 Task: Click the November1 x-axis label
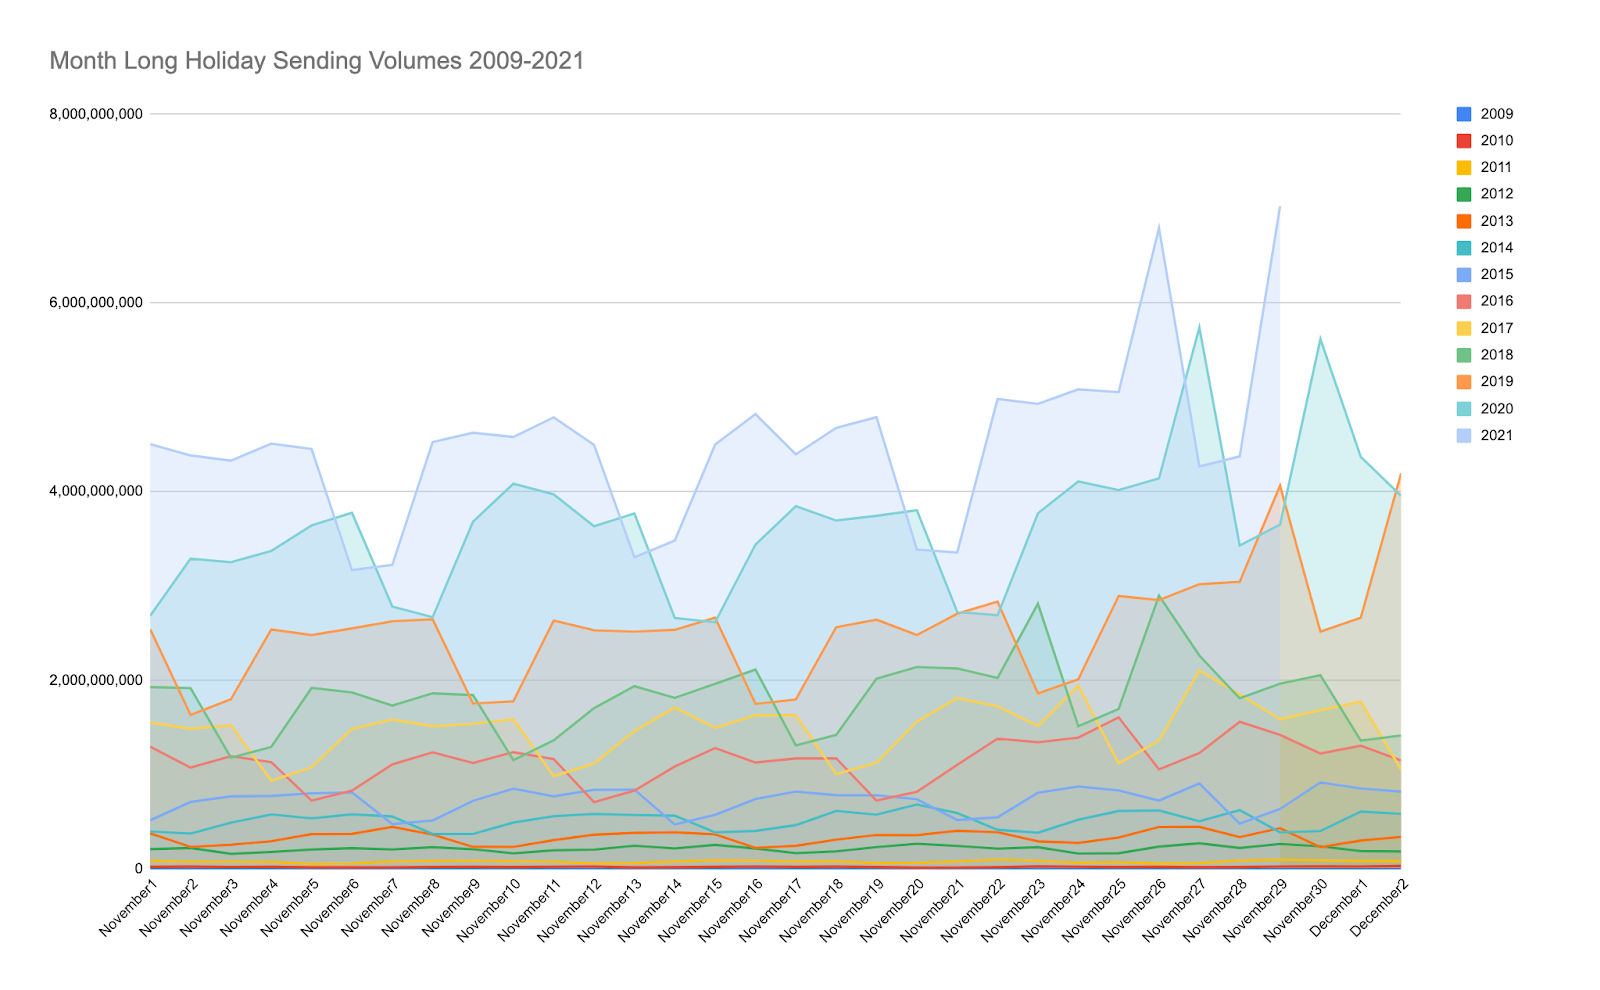pyautogui.click(x=130, y=906)
